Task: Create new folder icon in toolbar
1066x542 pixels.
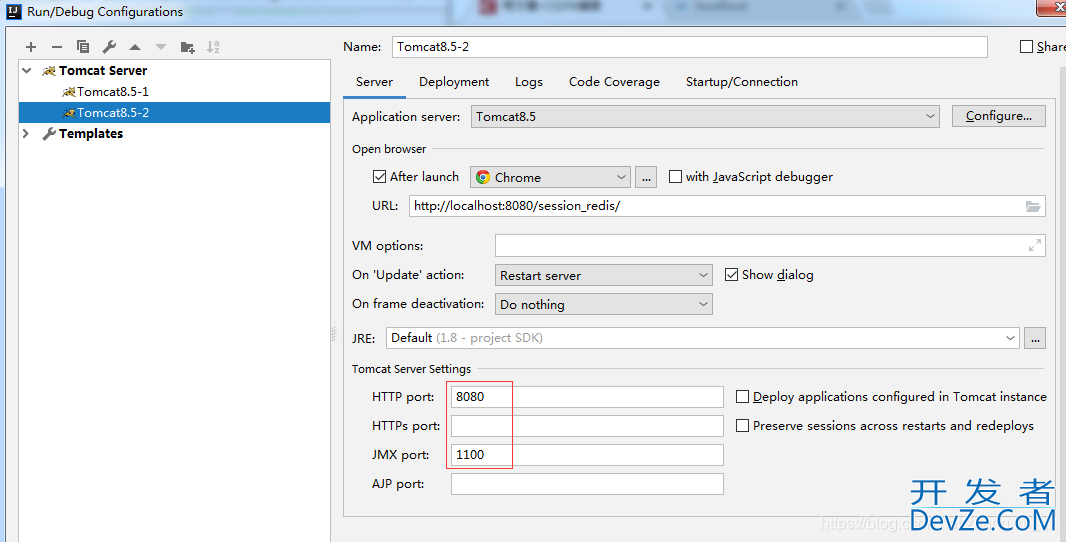Action: pos(188,47)
